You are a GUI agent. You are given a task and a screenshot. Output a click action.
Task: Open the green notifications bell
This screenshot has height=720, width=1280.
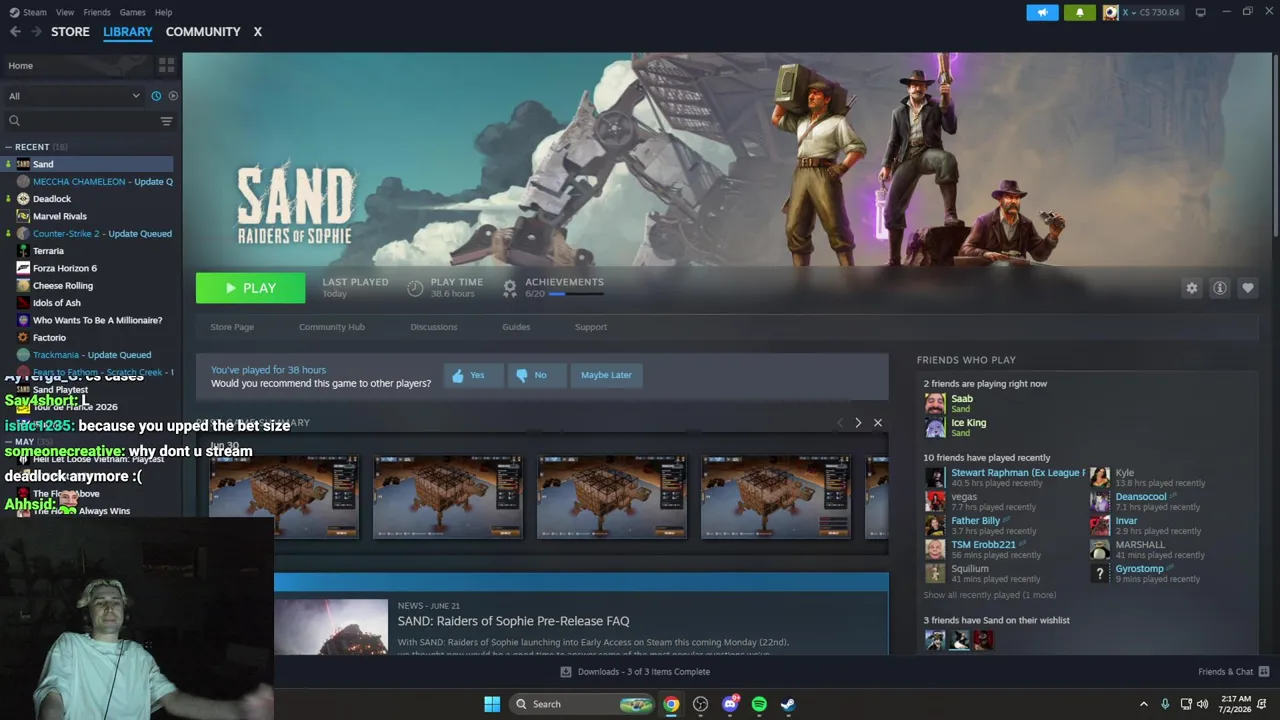click(1080, 13)
